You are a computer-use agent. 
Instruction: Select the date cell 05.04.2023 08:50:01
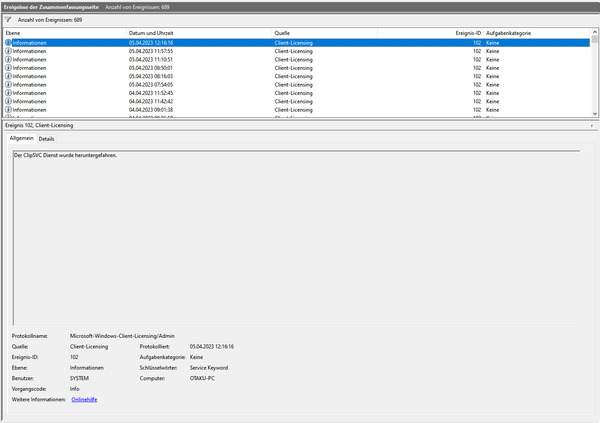151,68
